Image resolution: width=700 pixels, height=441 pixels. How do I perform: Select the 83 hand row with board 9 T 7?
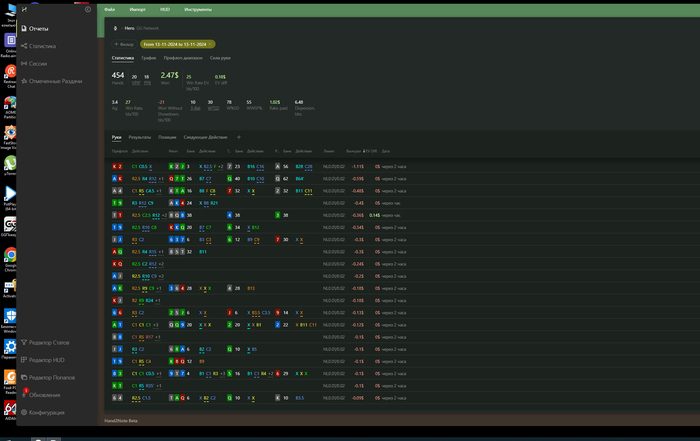click(402, 374)
